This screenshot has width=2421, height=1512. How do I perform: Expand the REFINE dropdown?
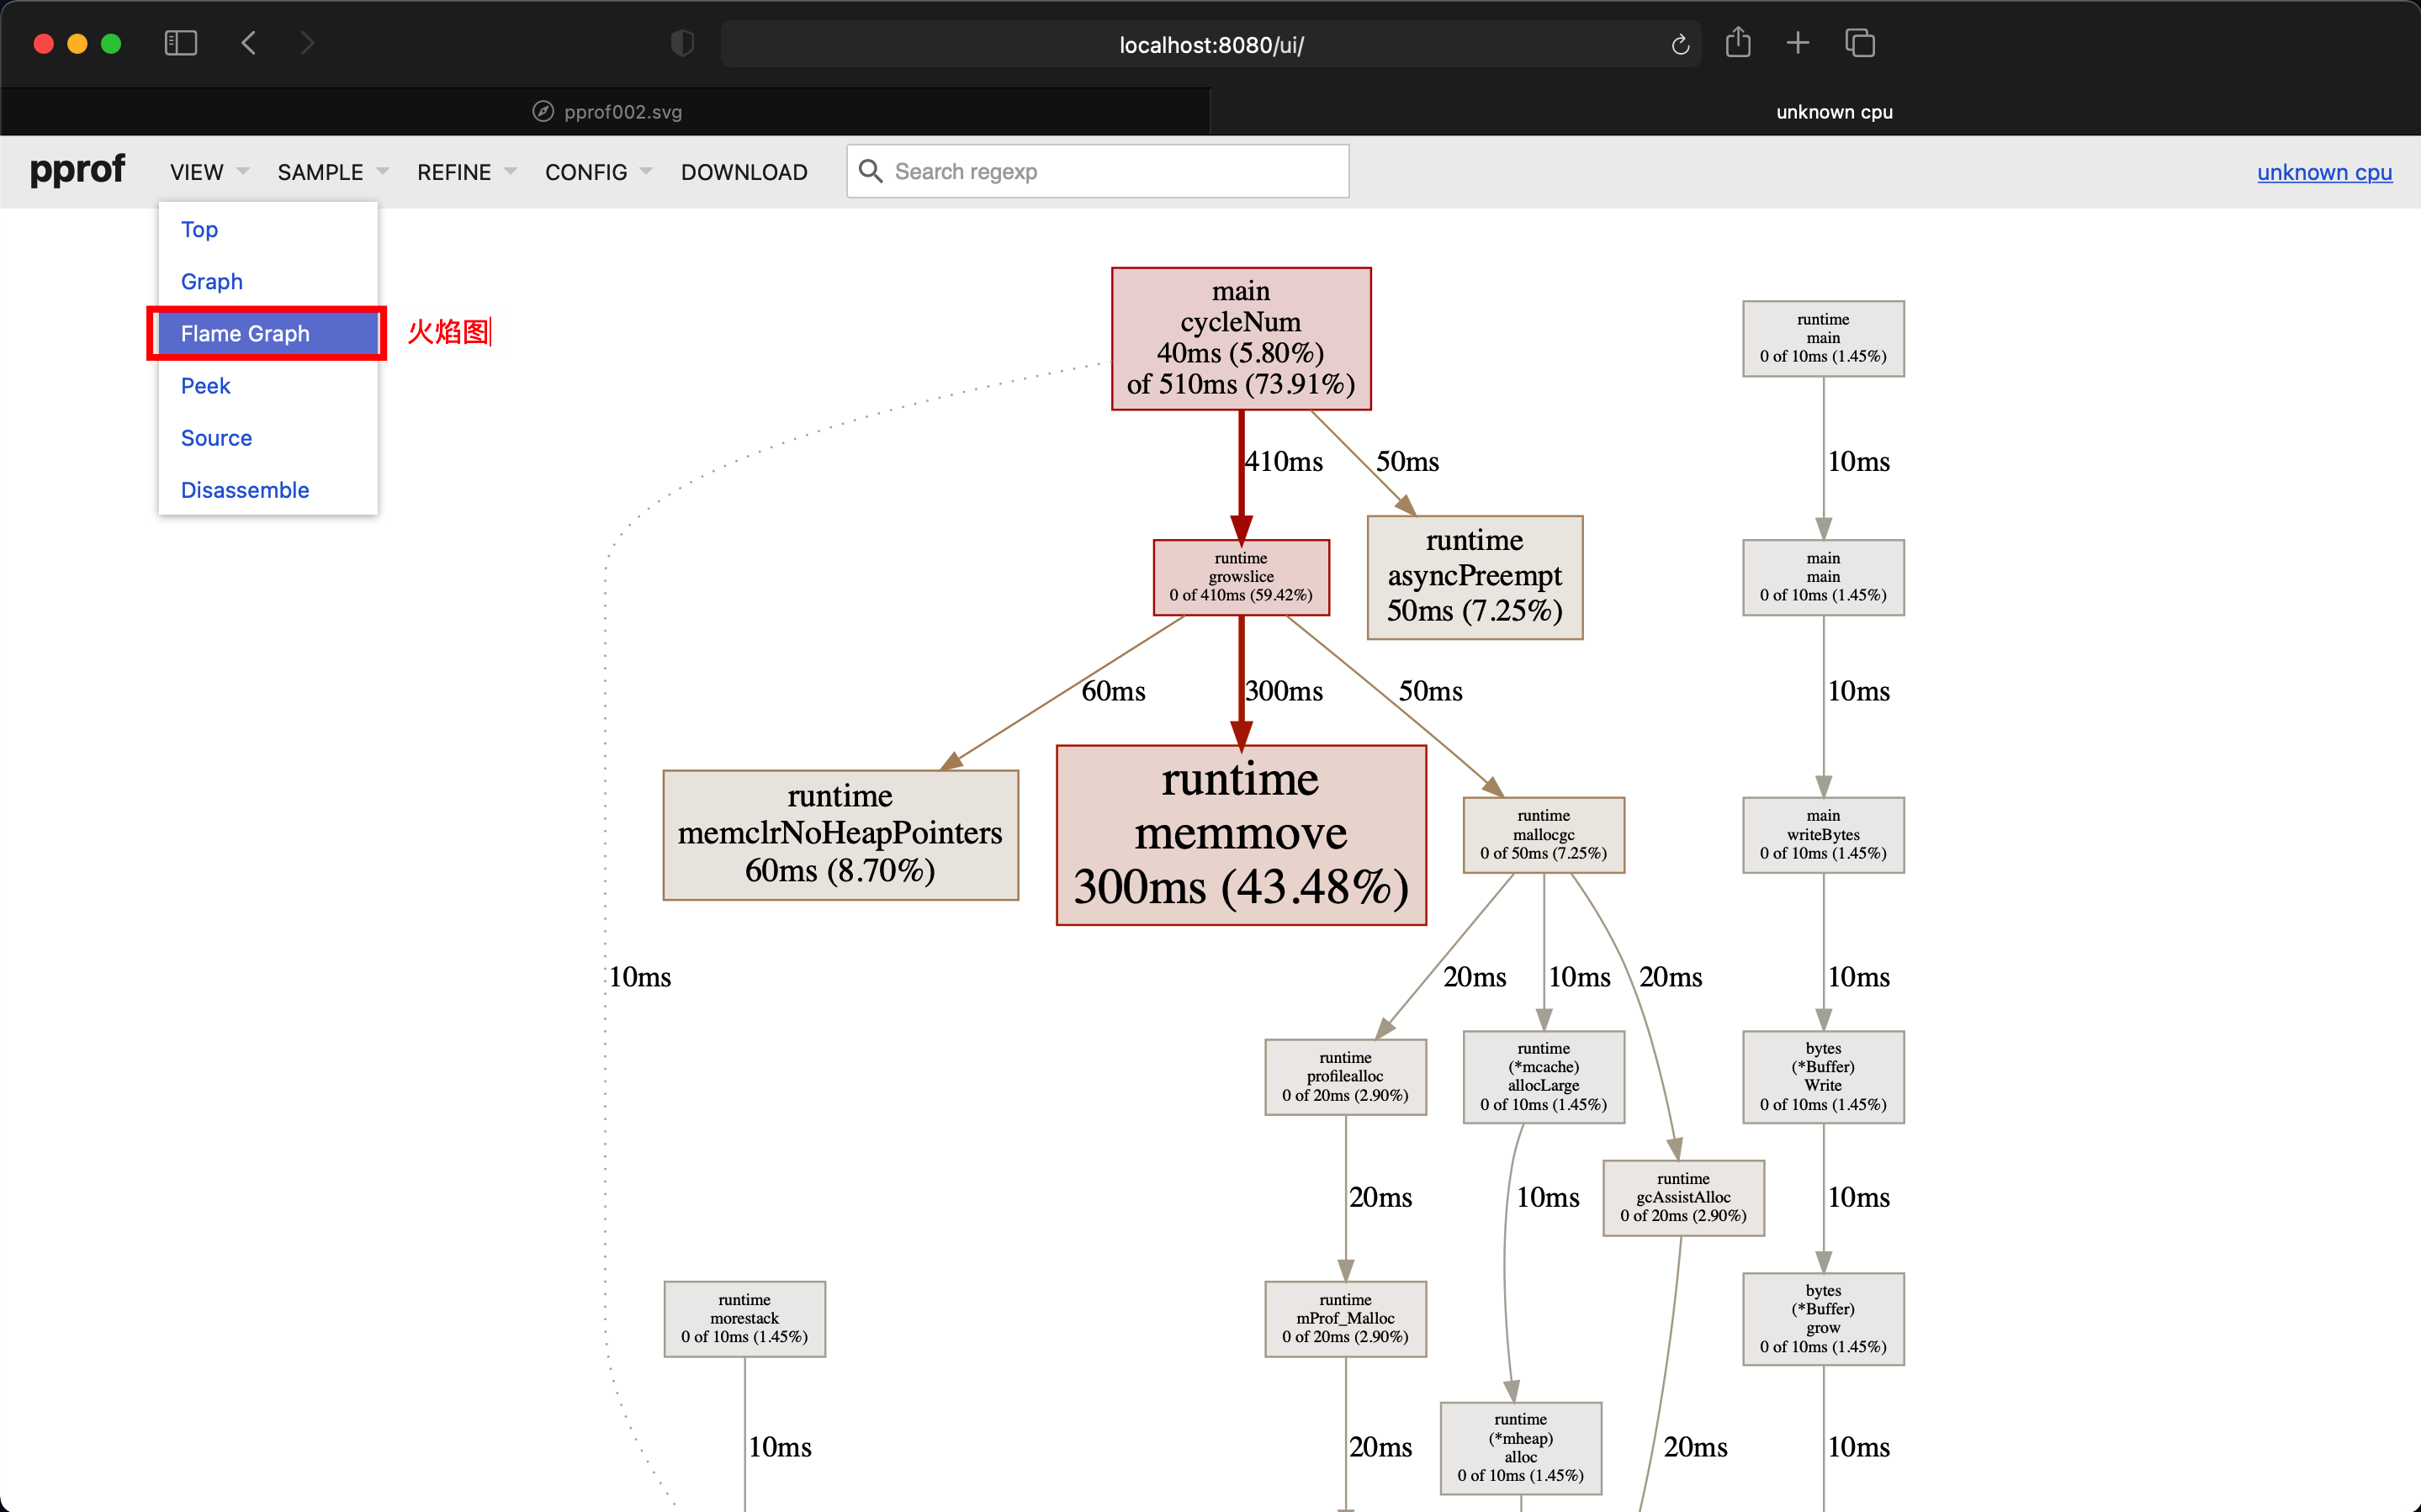pos(466,172)
